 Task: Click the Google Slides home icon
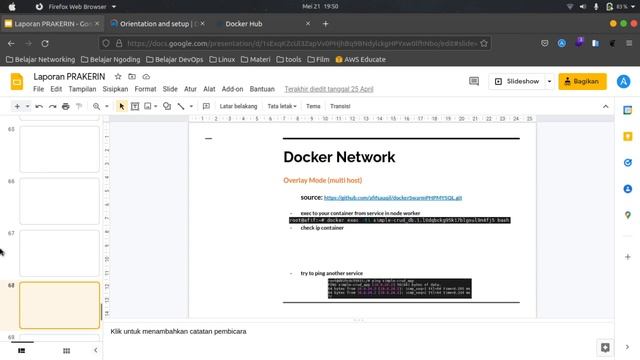click(x=17, y=82)
